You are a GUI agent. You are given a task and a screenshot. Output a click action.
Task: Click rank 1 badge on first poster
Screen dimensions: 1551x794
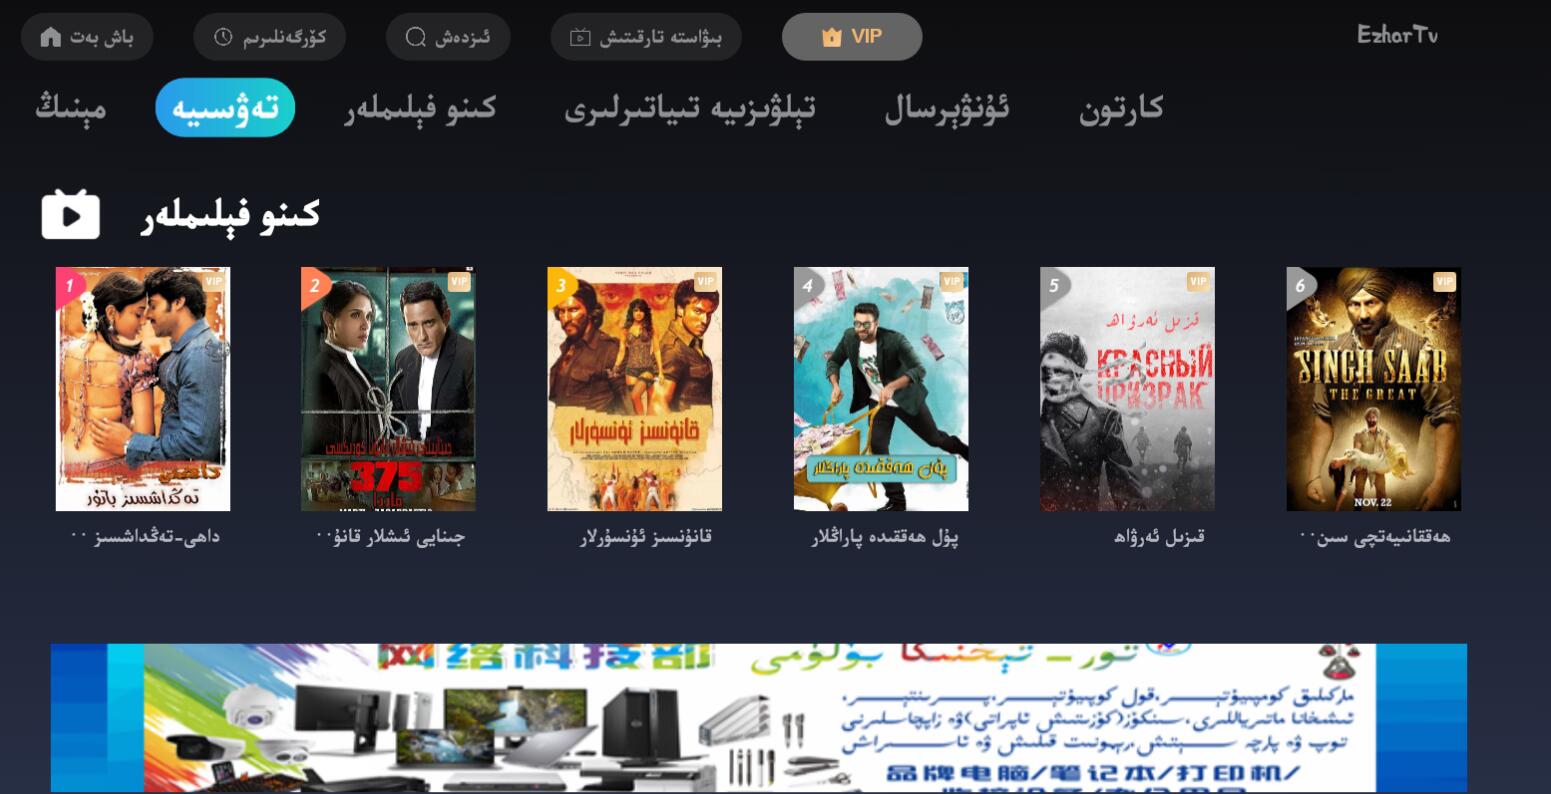coord(69,285)
